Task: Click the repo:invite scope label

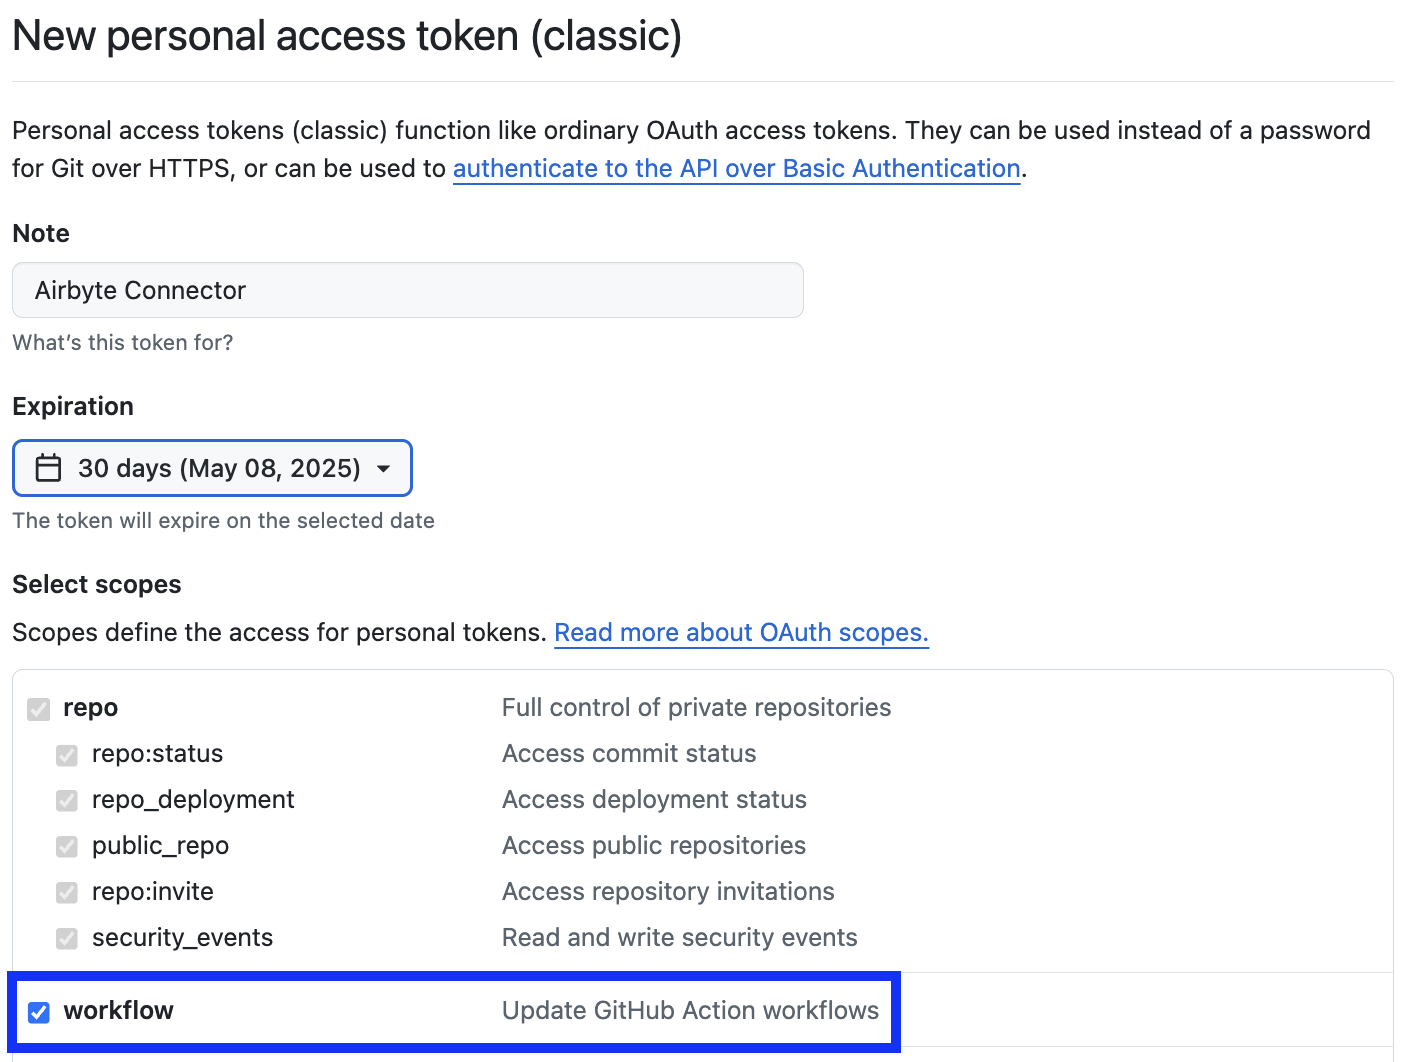Action: coord(152,892)
